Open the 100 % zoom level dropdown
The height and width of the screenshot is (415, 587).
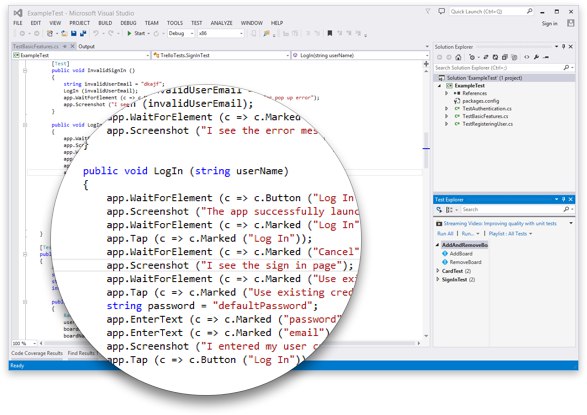24,343
